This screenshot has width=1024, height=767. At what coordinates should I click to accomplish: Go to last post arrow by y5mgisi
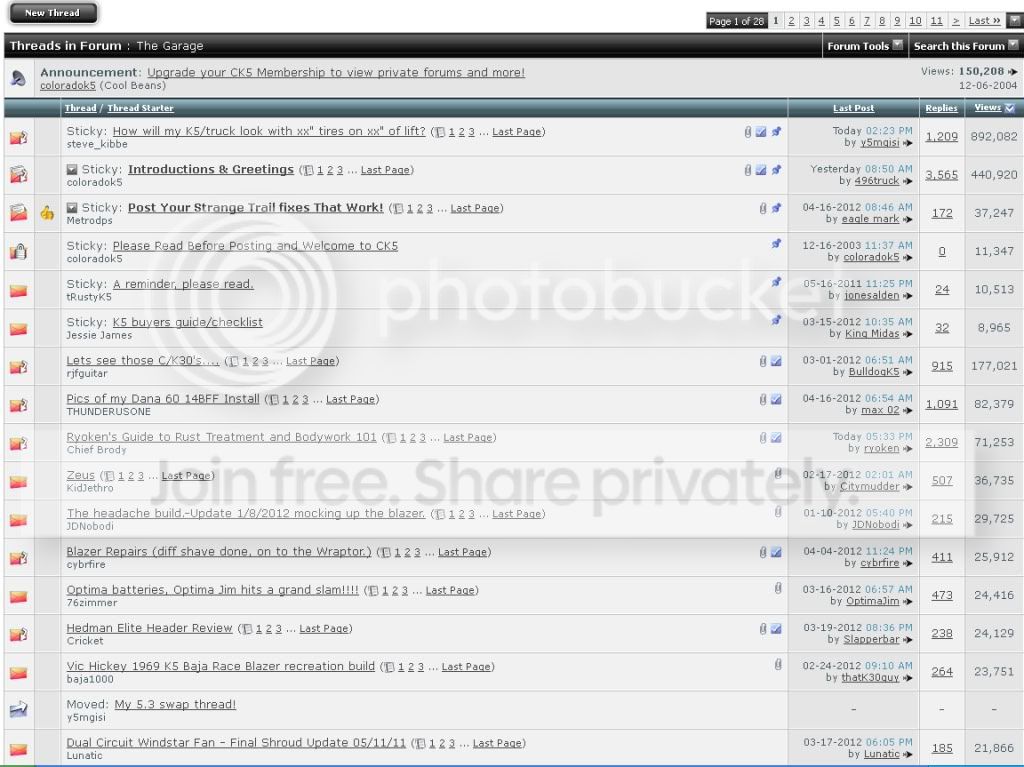click(x=907, y=143)
